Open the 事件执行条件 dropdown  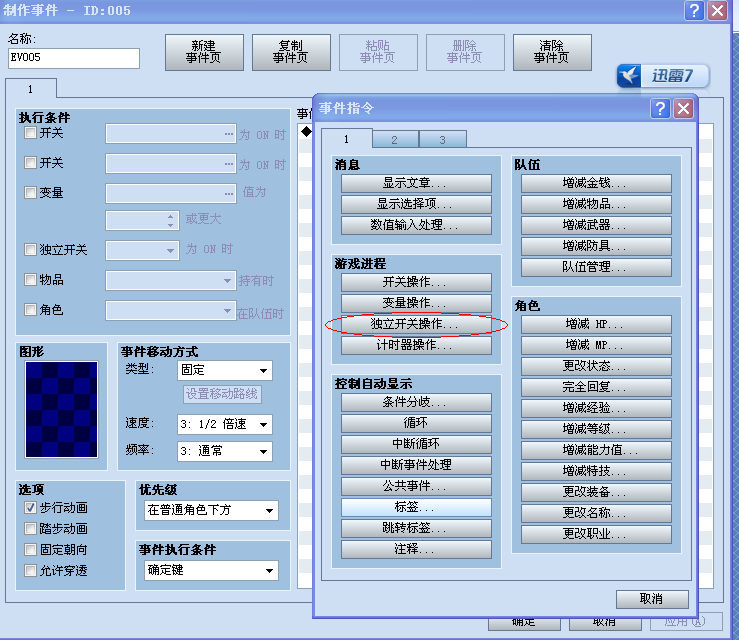211,570
